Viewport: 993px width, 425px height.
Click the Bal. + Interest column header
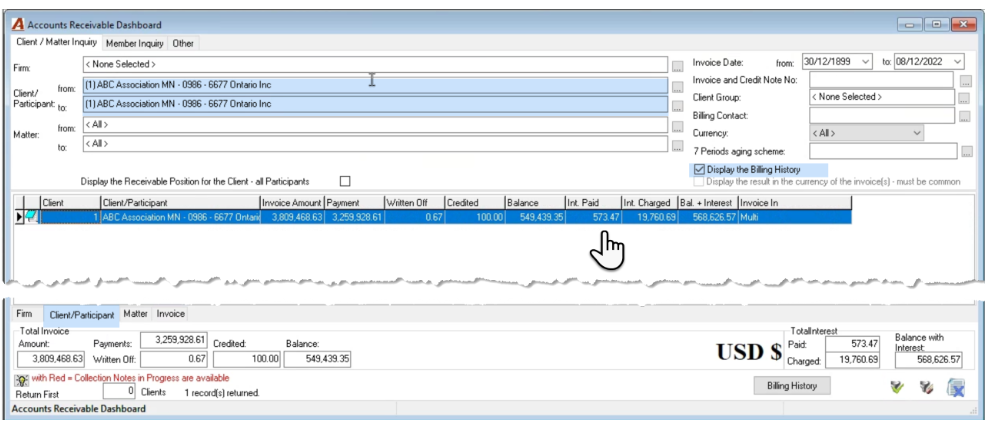coord(707,203)
